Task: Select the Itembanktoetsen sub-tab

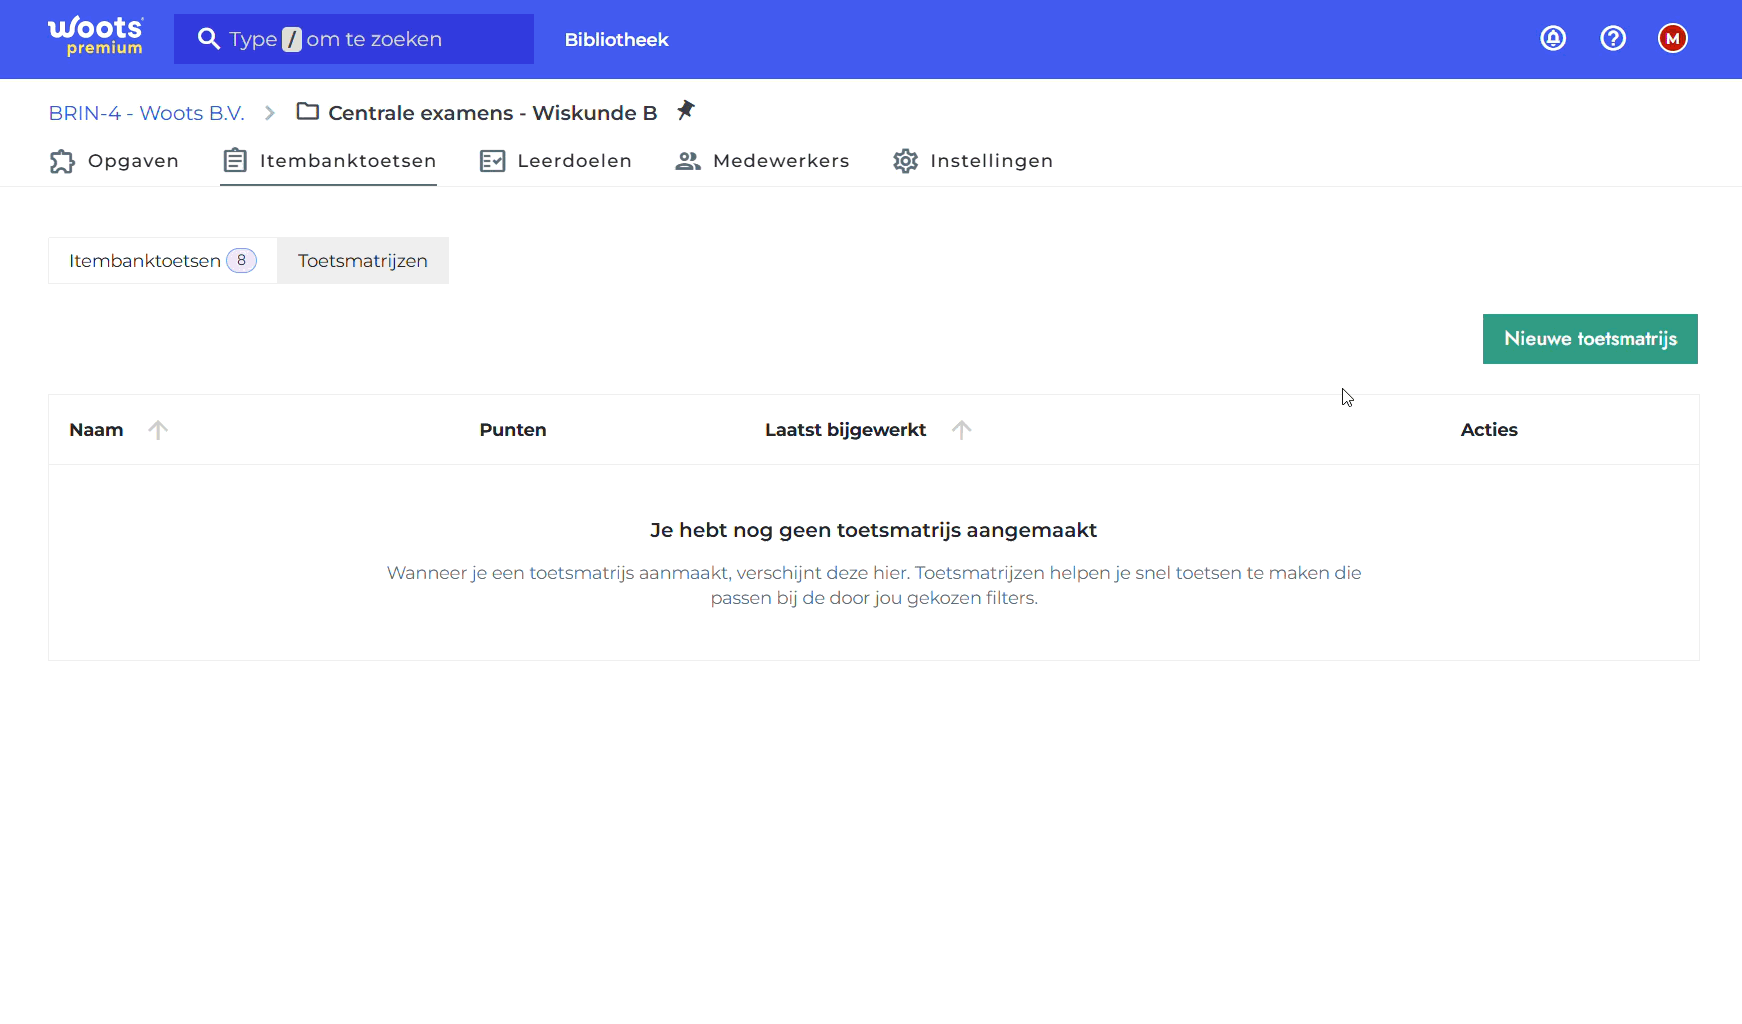Action: [x=163, y=261]
